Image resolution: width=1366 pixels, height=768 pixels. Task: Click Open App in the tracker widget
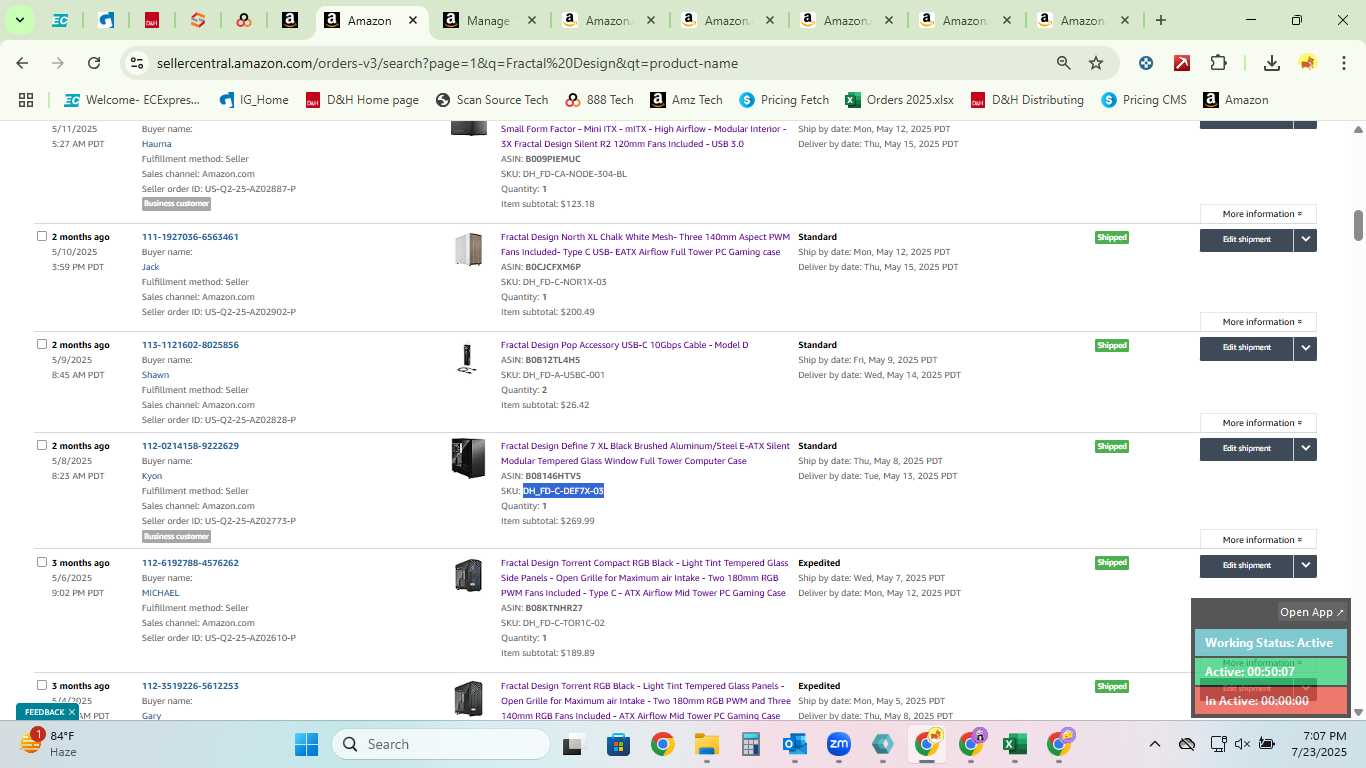point(1312,612)
